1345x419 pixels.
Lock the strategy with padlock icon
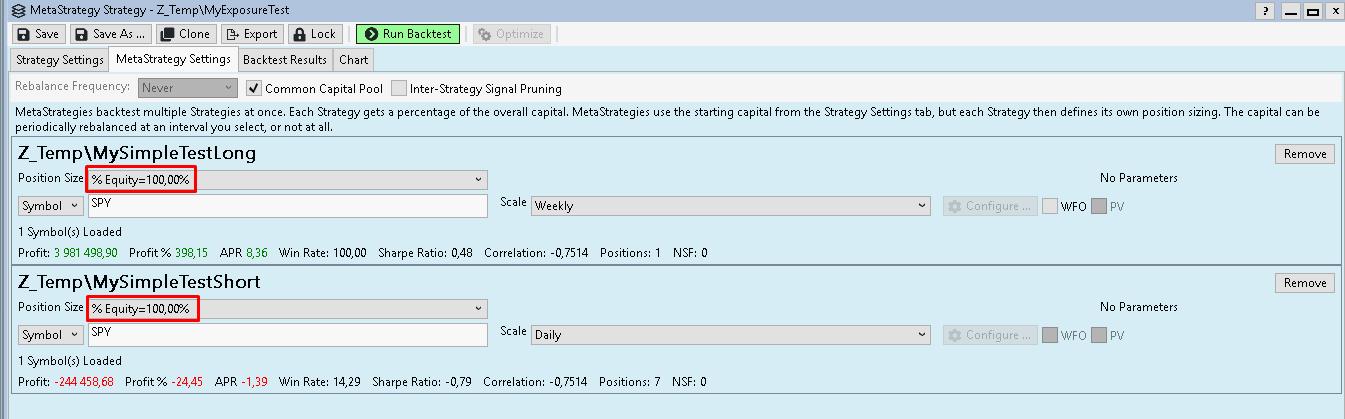point(315,34)
